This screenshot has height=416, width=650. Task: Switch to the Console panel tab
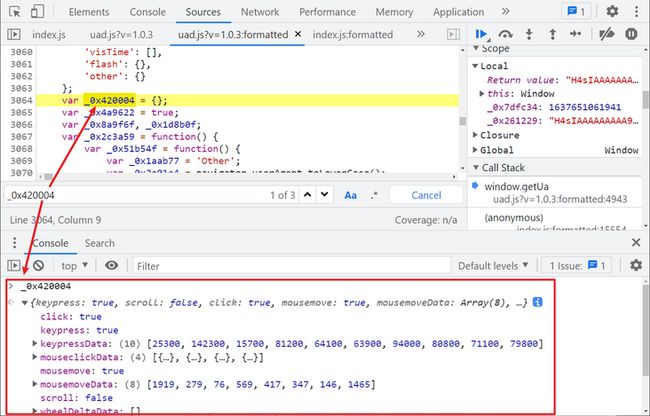pos(148,12)
